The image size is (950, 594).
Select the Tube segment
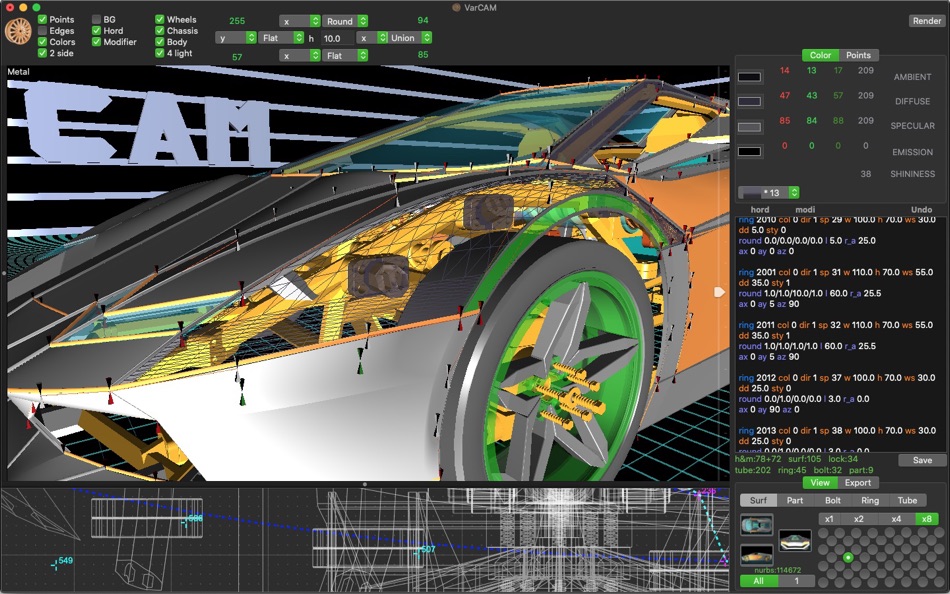pyautogui.click(x=907, y=500)
